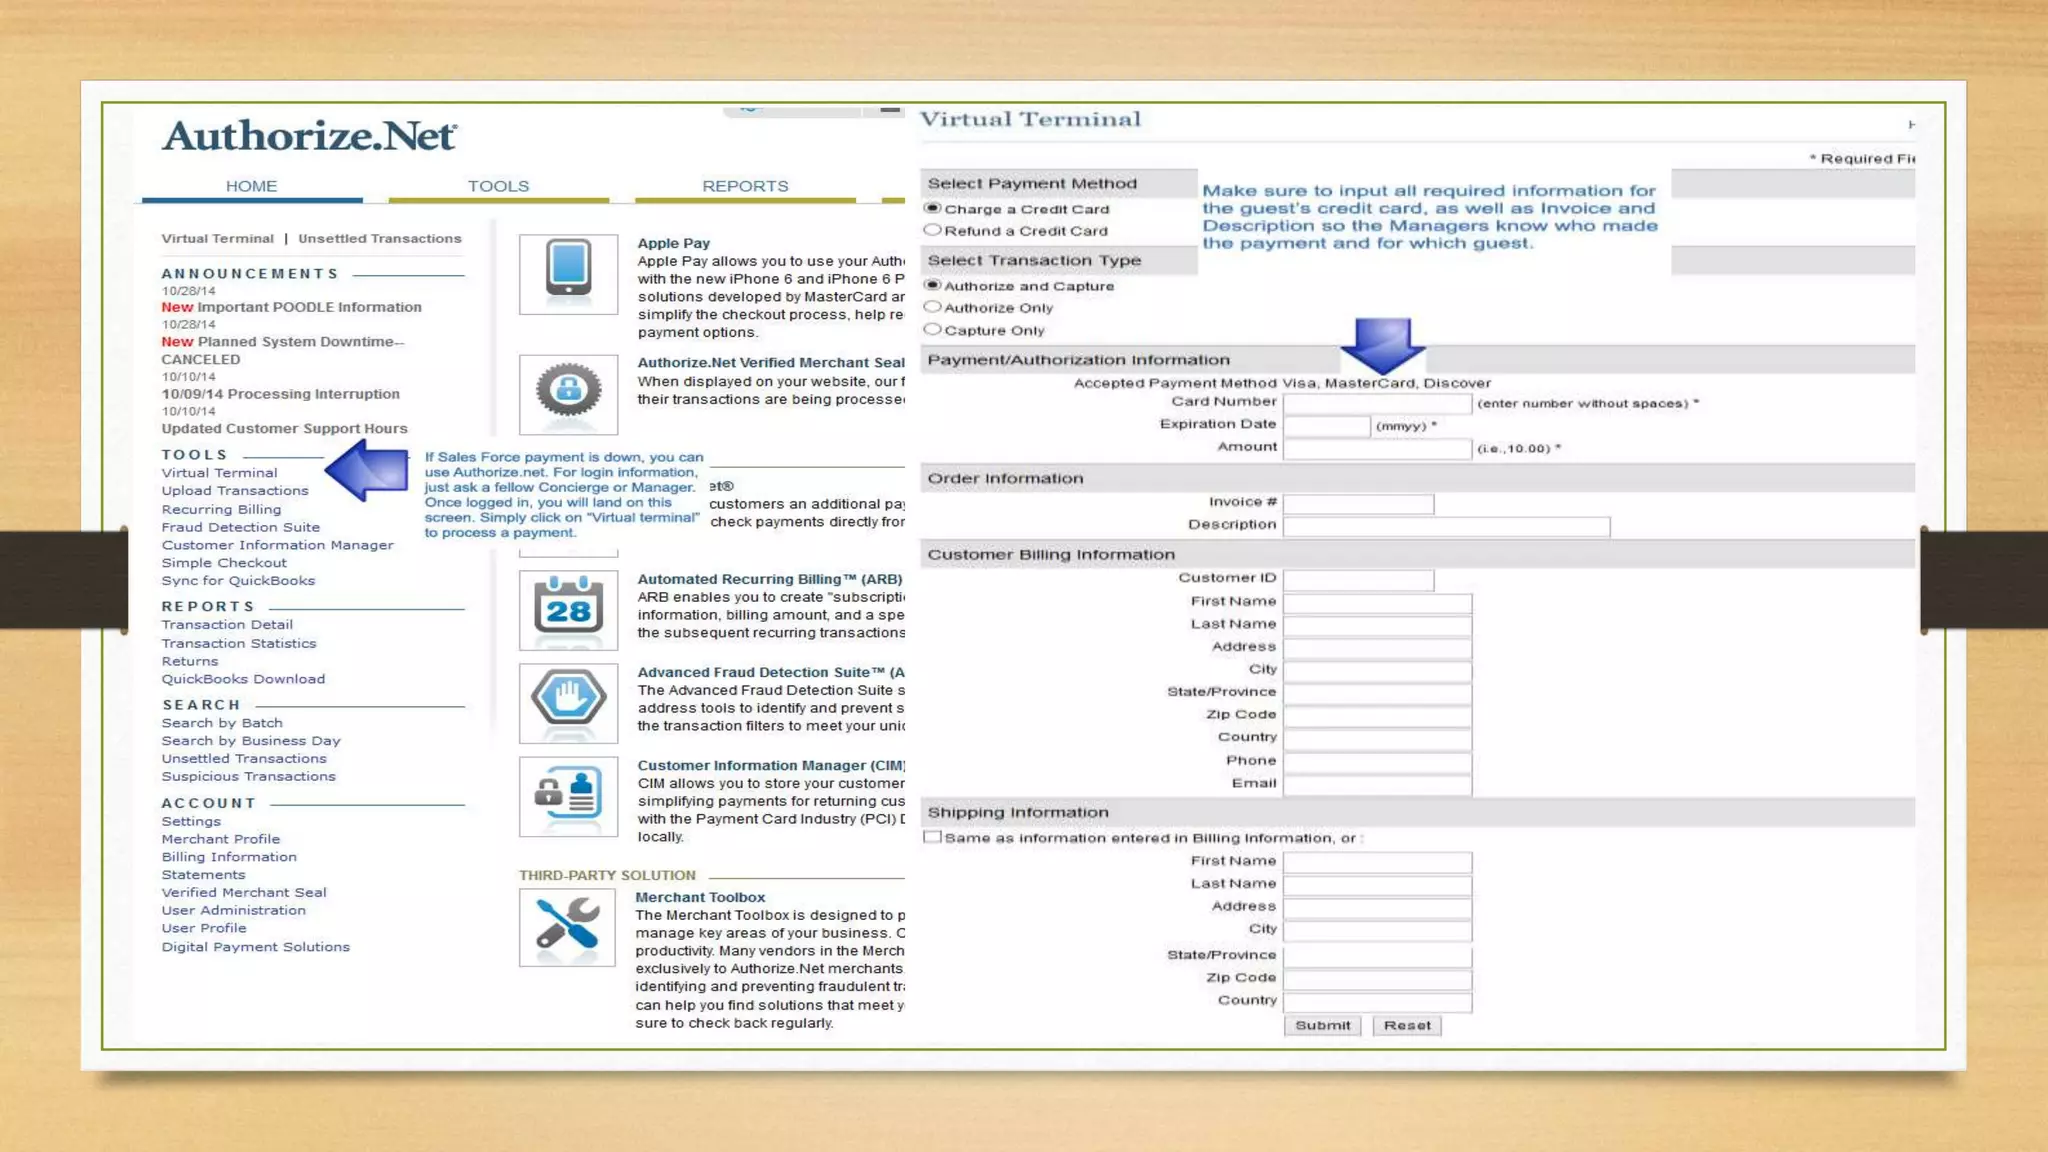Open the Customer Information Manager lock icon
Screen dimensions: 2048x1152
568,796
